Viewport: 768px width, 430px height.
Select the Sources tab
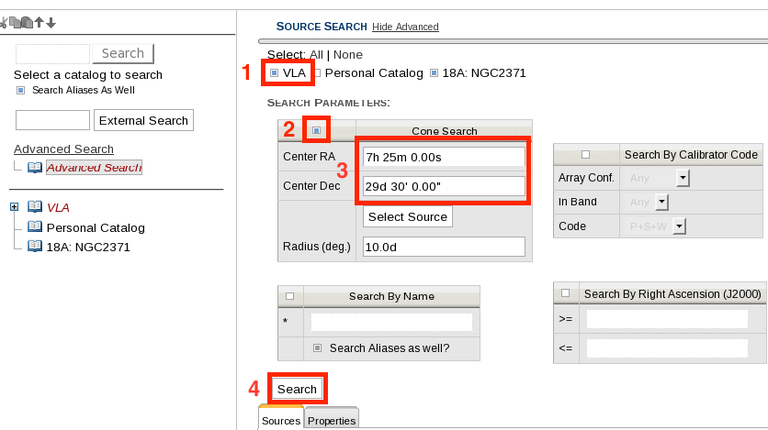click(281, 421)
